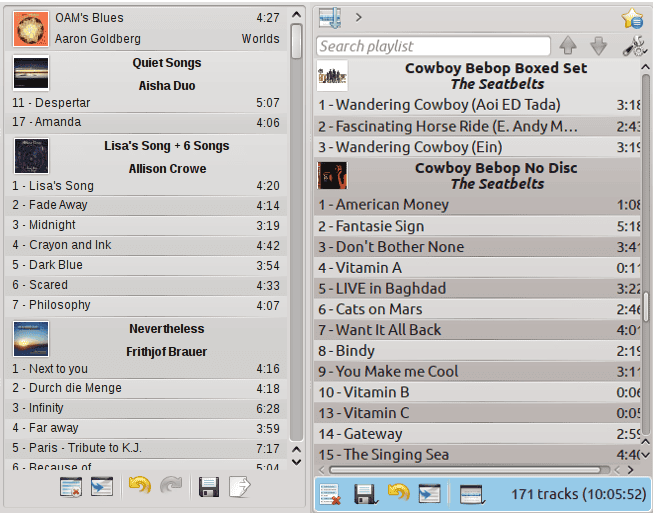Select the Nevertheless album header
The height and width of the screenshot is (514, 653).
(146, 339)
